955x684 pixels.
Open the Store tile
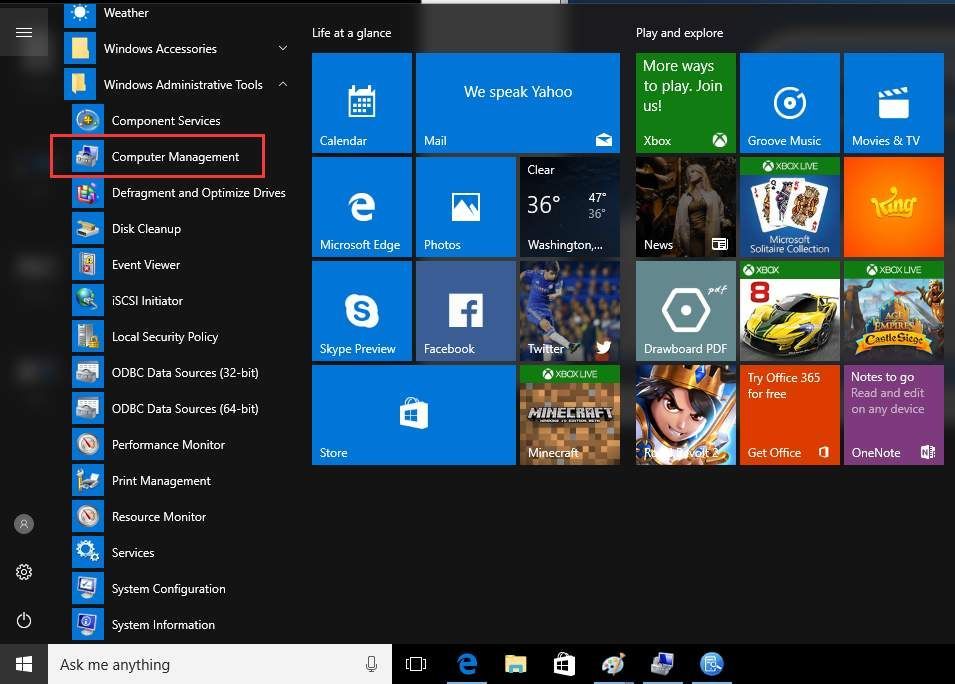pyautogui.click(x=414, y=415)
